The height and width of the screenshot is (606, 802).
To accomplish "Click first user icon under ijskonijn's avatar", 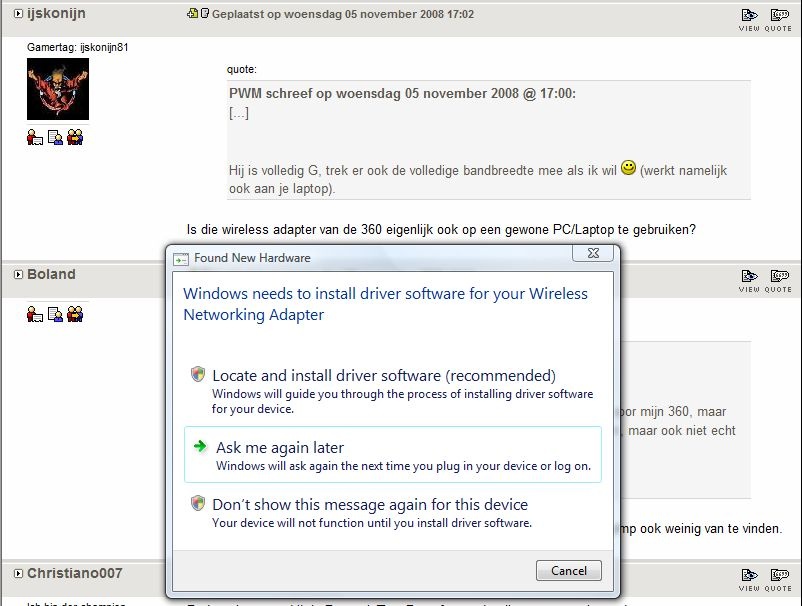I will pyautogui.click(x=35, y=137).
